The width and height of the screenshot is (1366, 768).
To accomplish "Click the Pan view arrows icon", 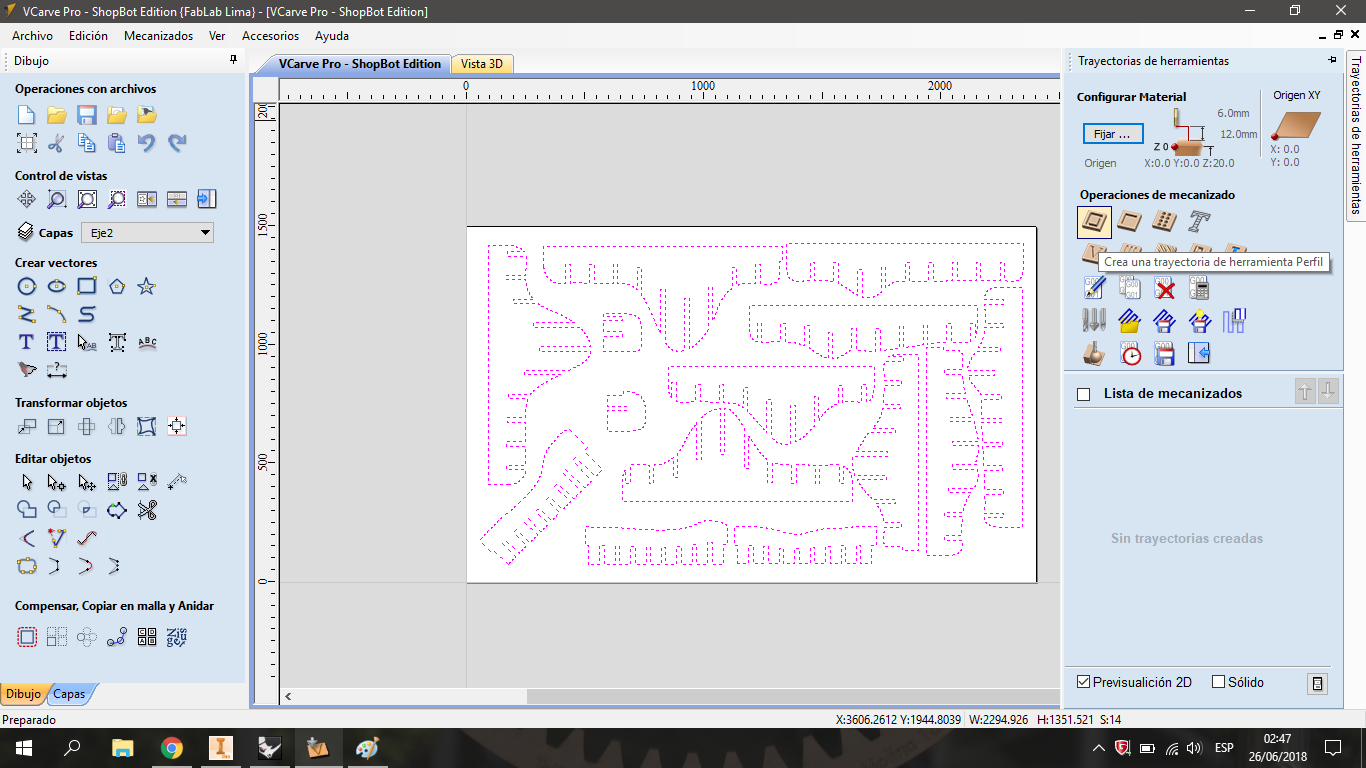I will coord(27,199).
